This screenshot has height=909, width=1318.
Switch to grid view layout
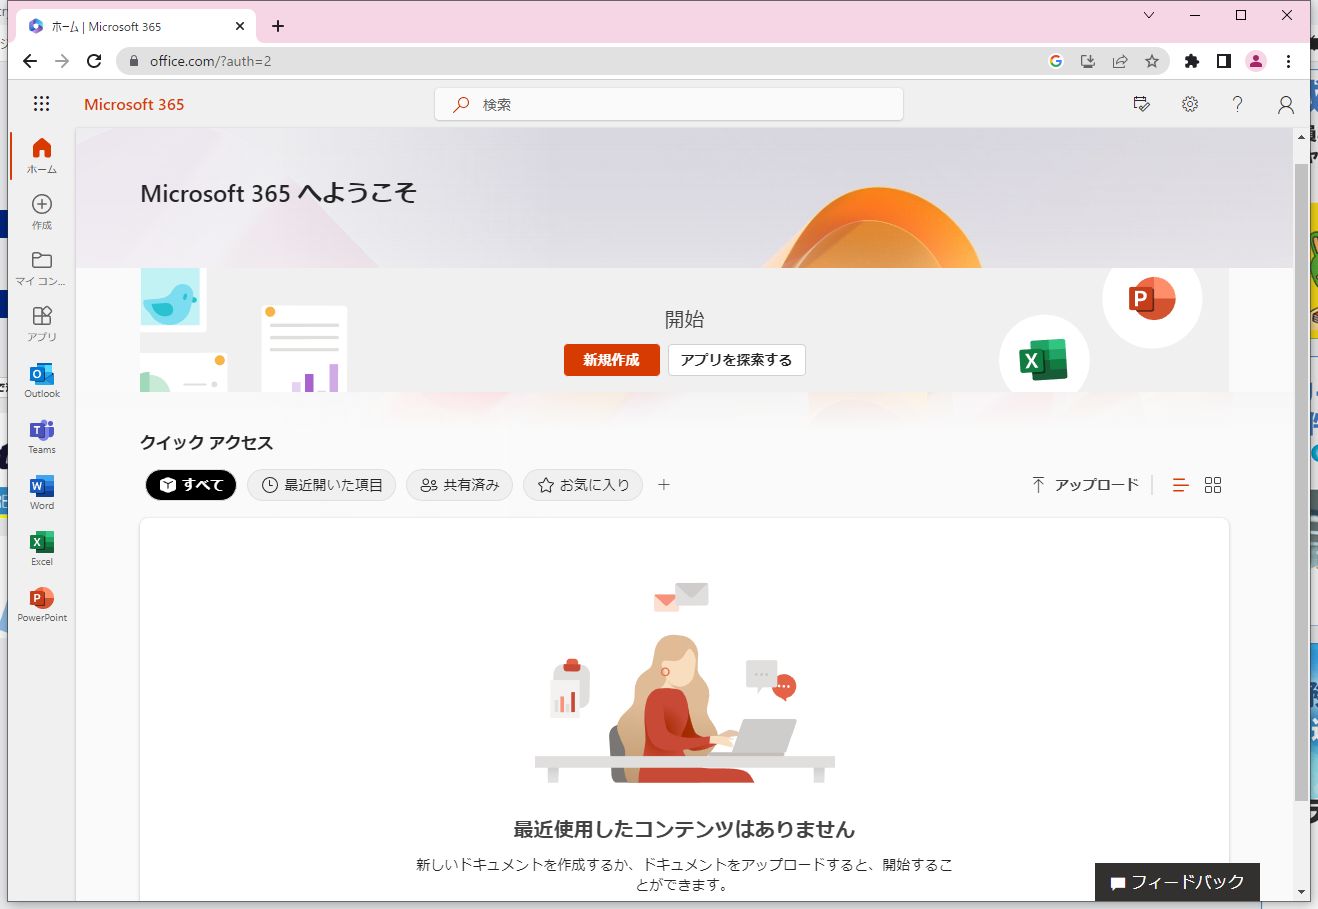click(1213, 485)
